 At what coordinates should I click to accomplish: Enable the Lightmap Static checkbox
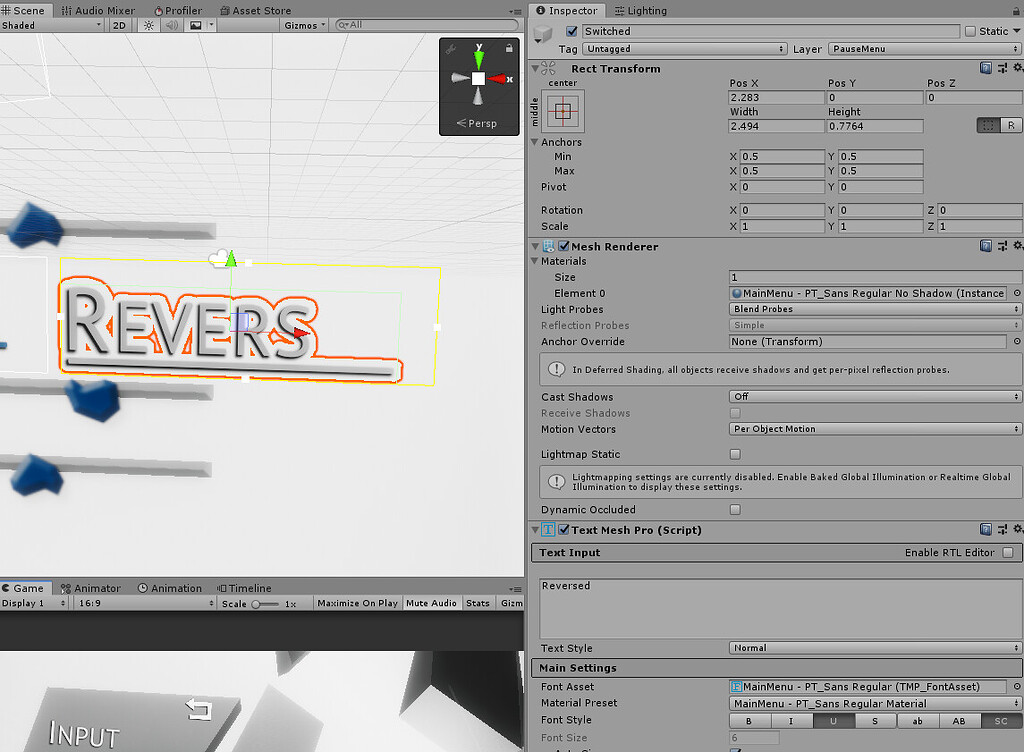pos(735,454)
